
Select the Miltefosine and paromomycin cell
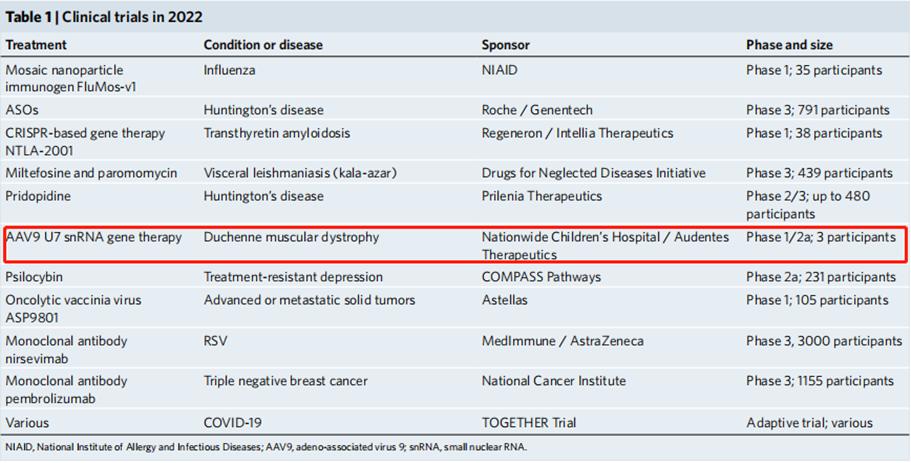pos(91,173)
